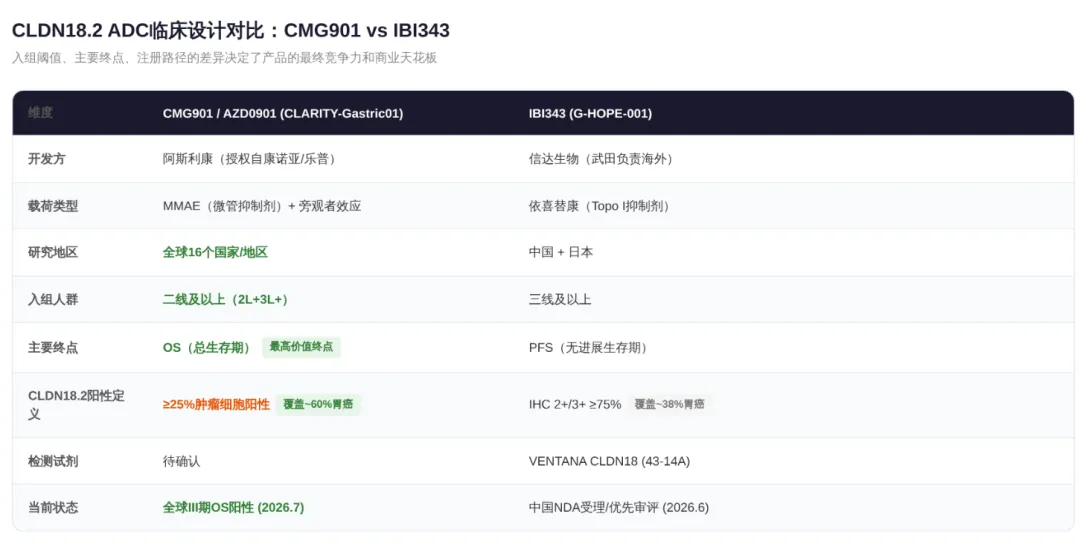Click PFS（无进展生存期）cell
The image size is (1080, 553).
tap(590, 347)
